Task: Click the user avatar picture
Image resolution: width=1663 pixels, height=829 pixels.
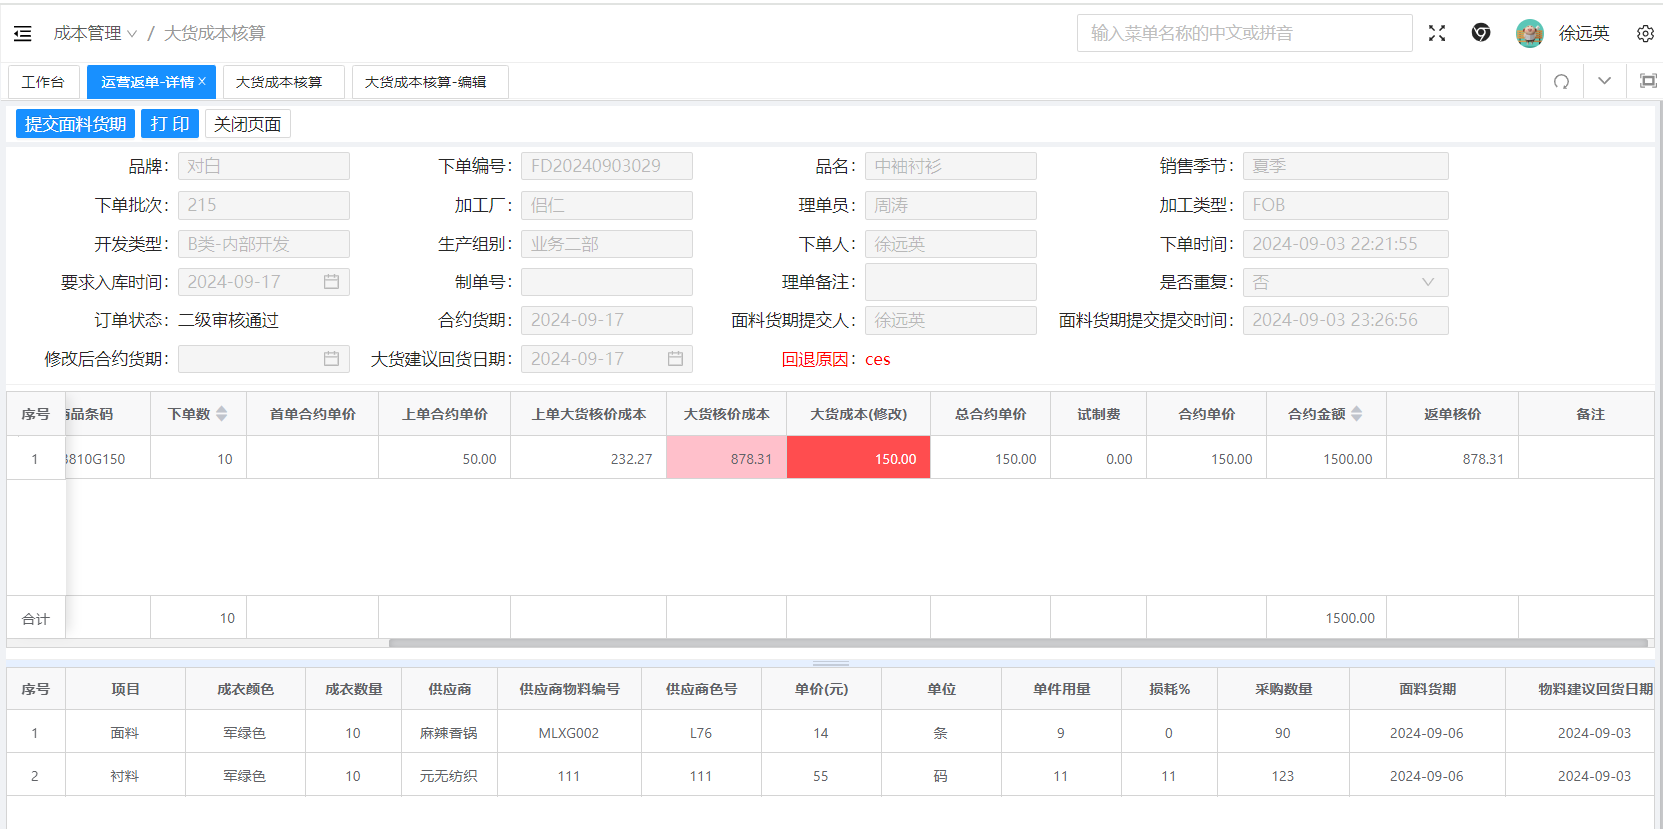Action: click(1529, 33)
